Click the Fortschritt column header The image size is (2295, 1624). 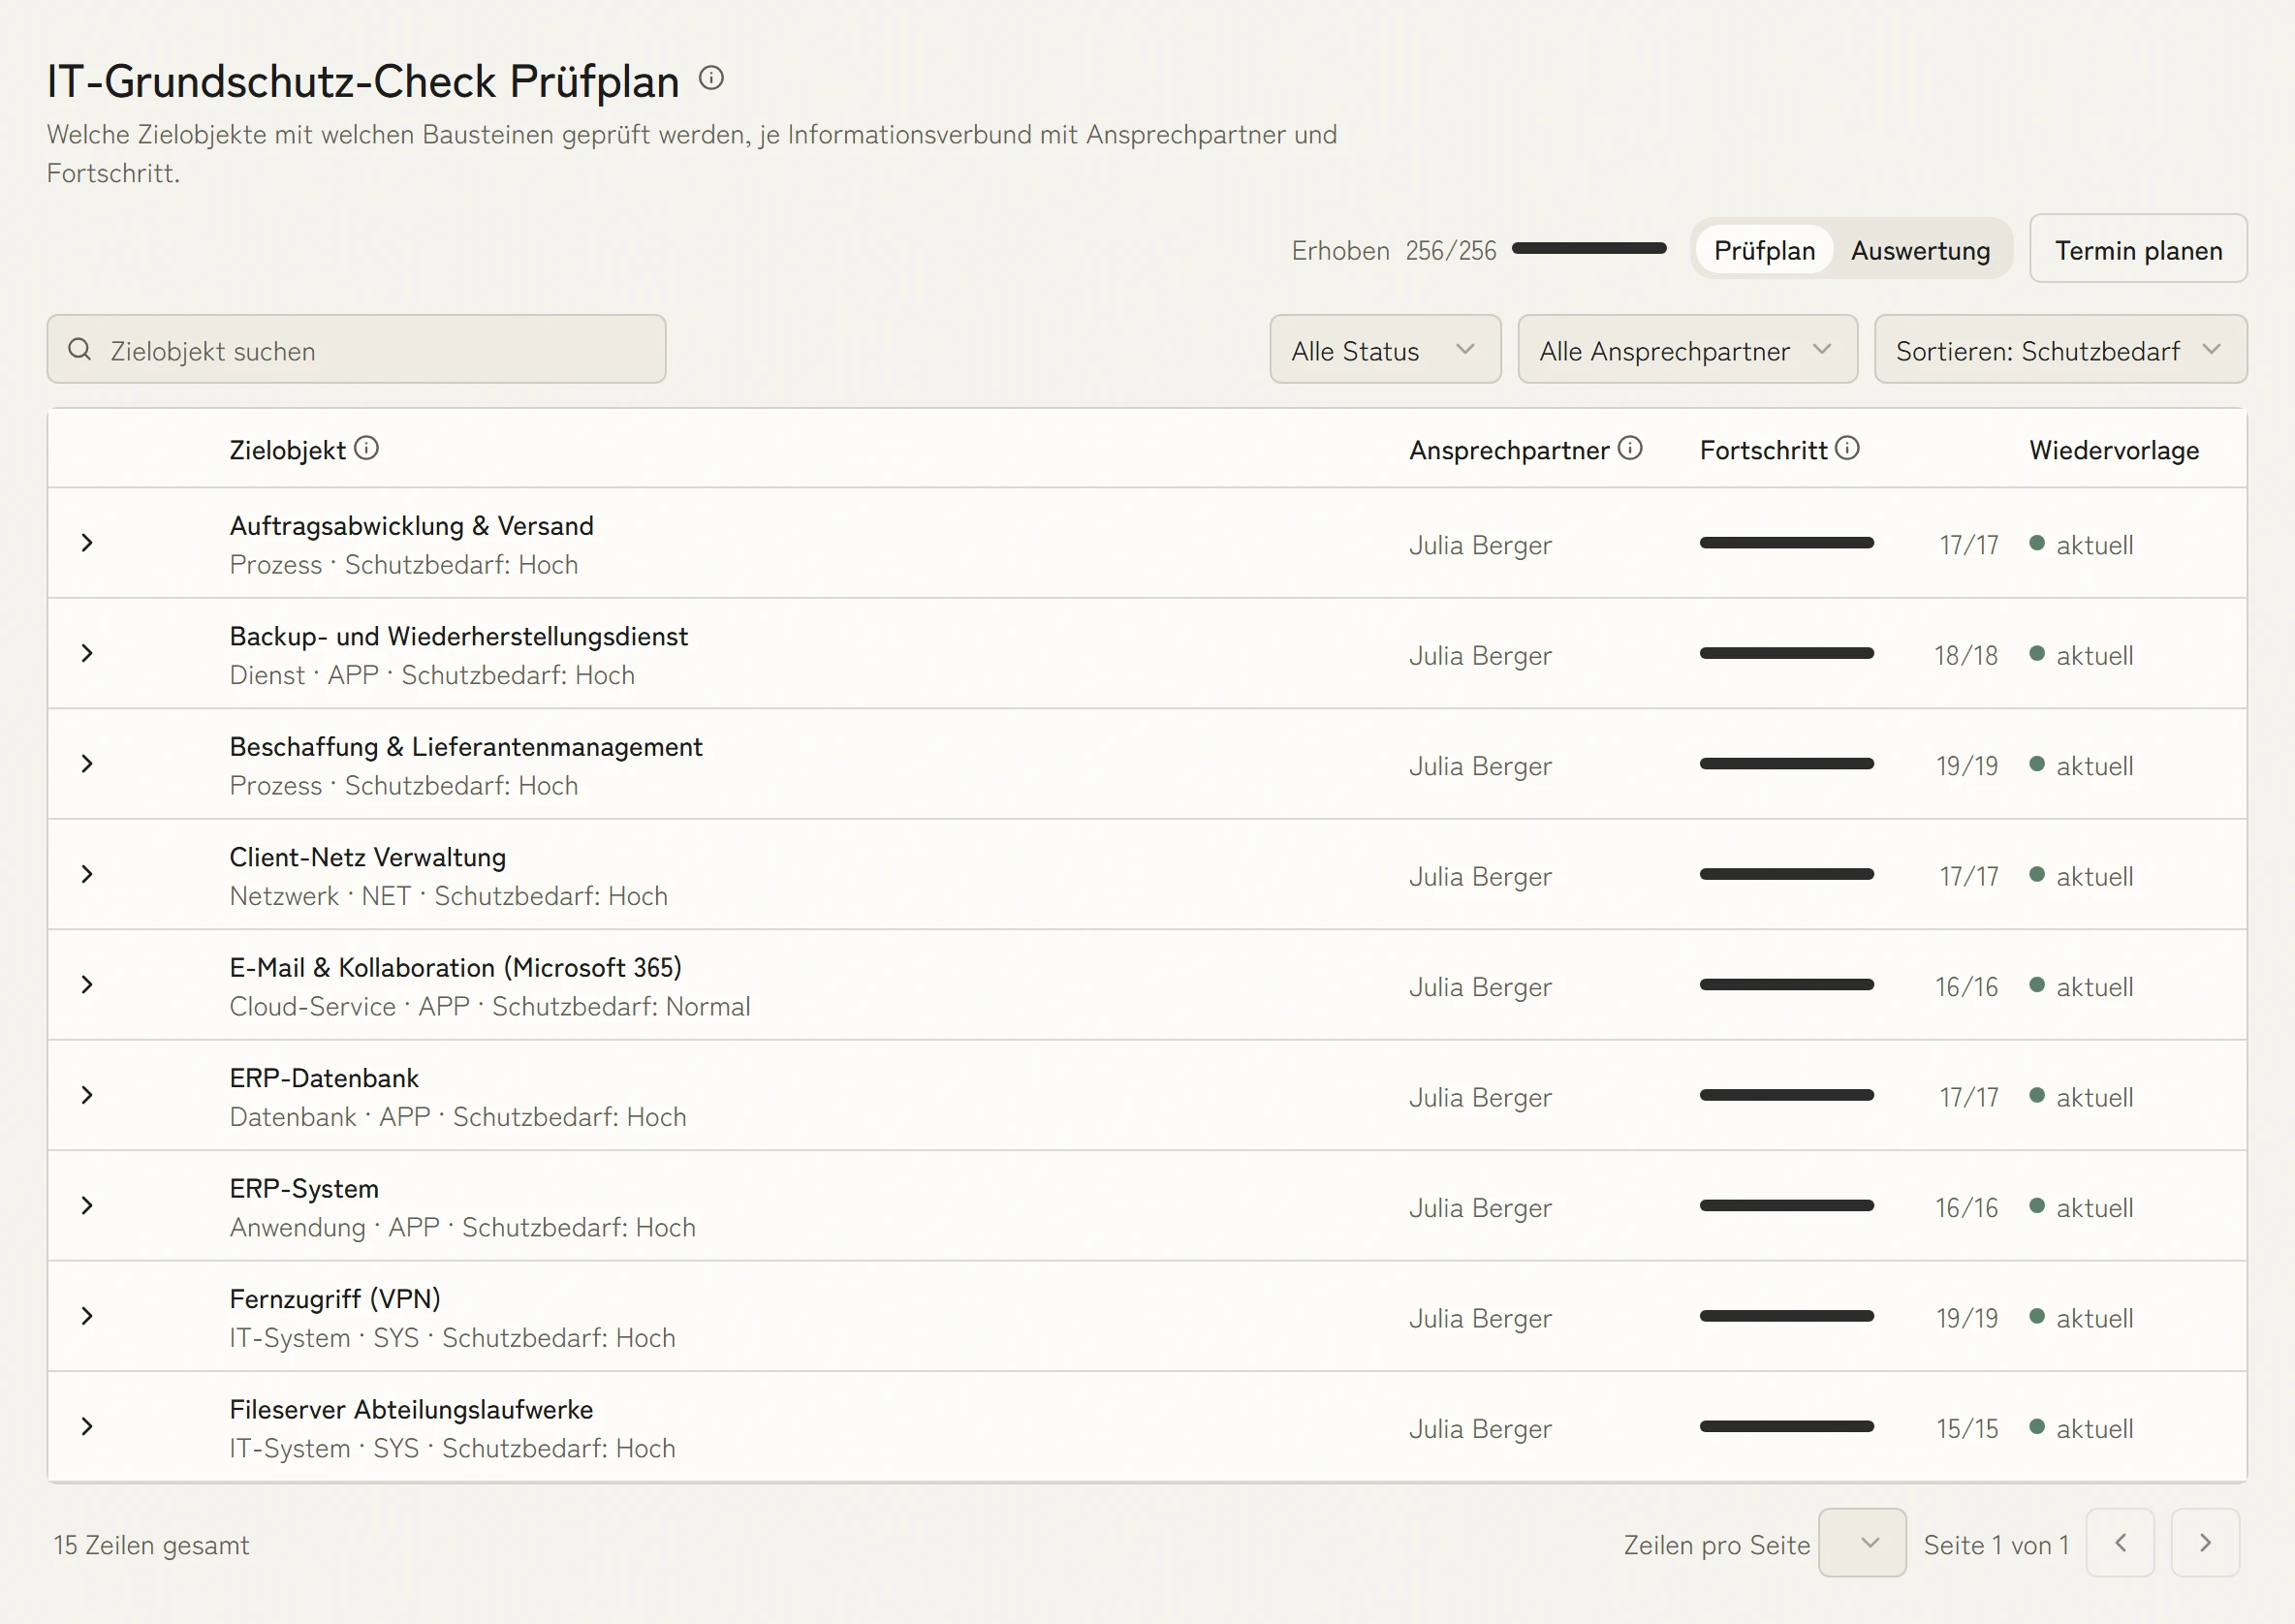[x=1763, y=450]
